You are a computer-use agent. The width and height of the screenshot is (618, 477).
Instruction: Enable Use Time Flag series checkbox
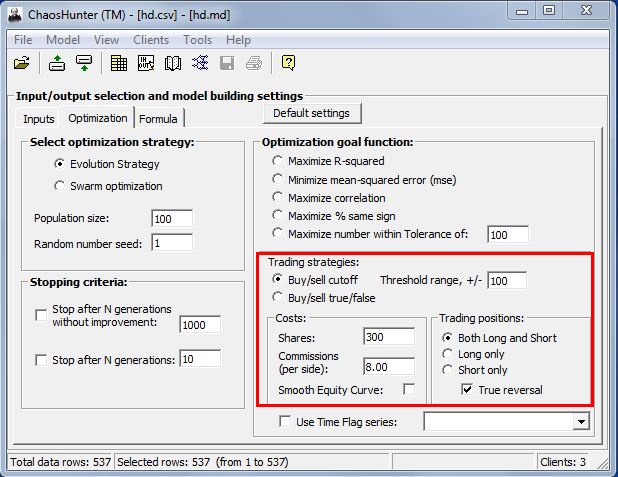click(x=285, y=421)
